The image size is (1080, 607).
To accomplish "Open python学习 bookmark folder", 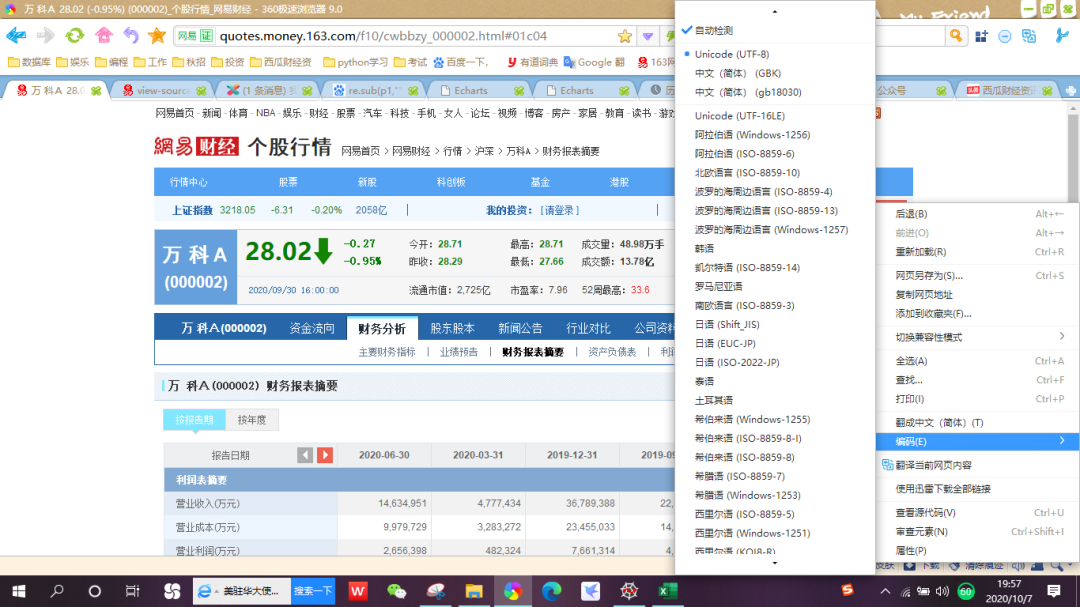I will coord(355,62).
